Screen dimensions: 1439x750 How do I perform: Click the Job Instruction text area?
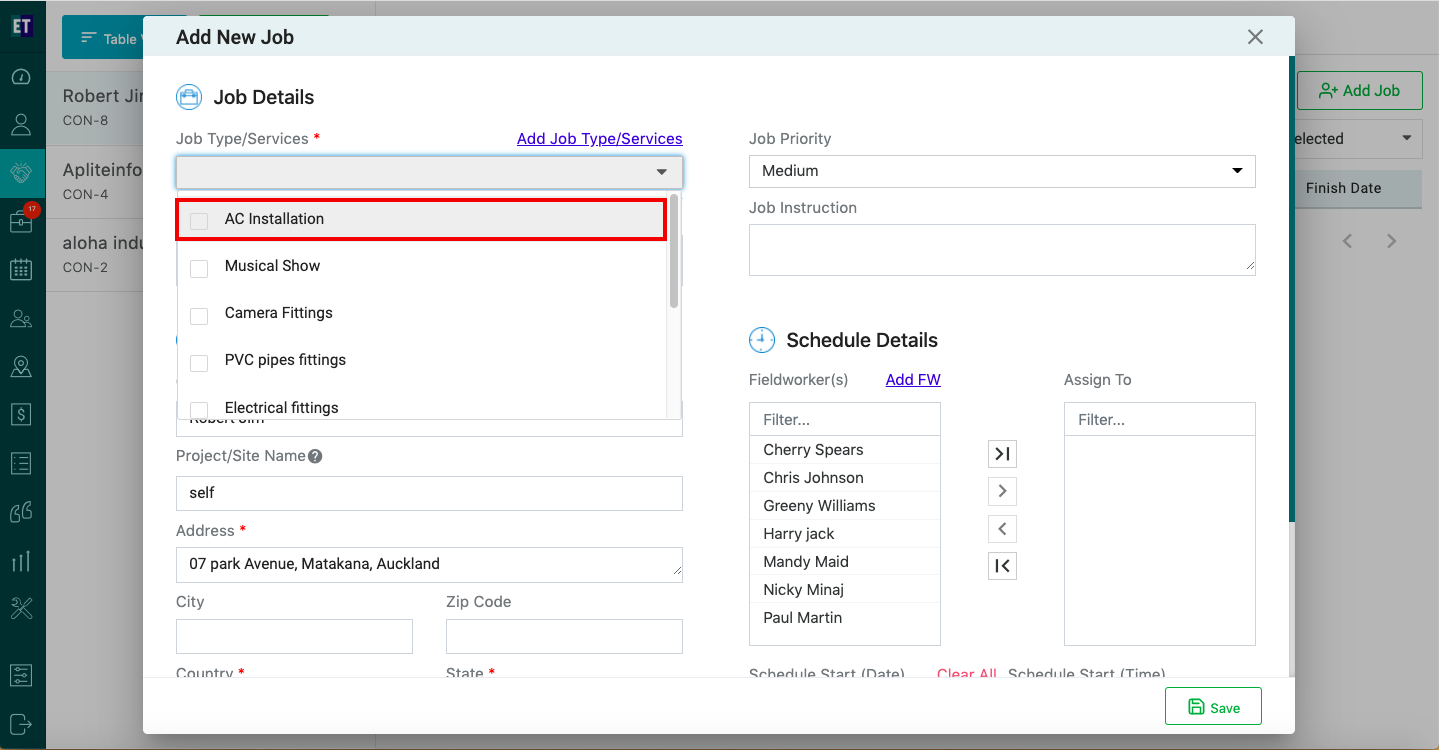(1002, 249)
